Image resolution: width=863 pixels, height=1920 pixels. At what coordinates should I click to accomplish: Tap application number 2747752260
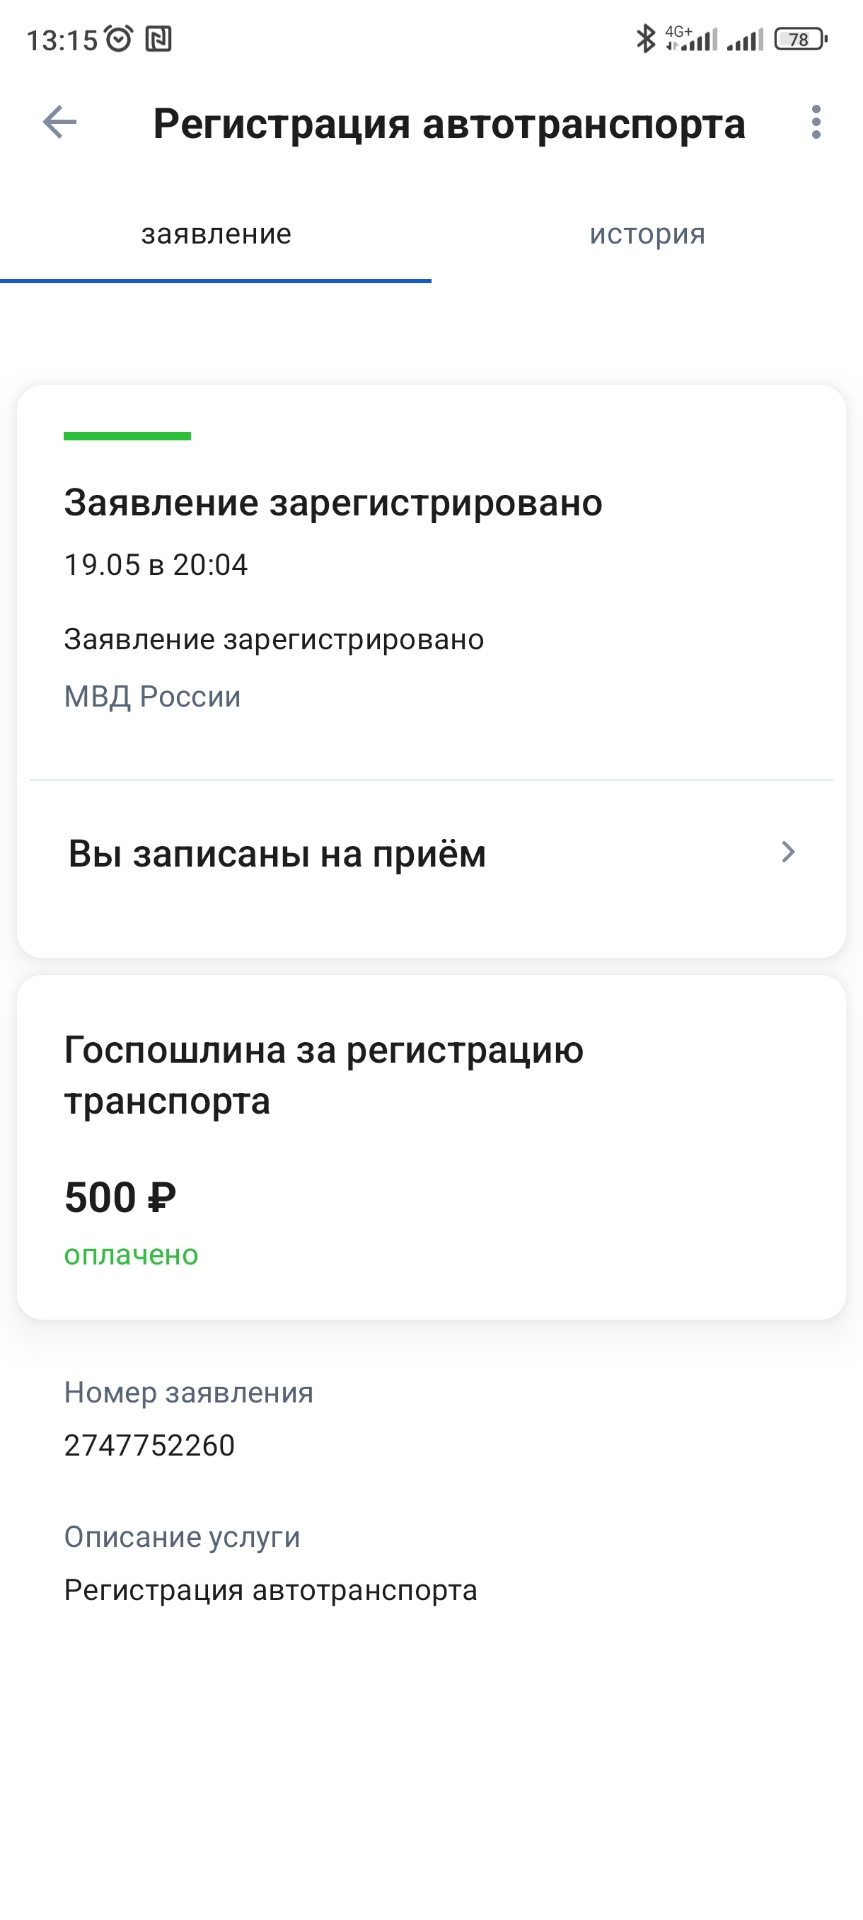point(149,1446)
